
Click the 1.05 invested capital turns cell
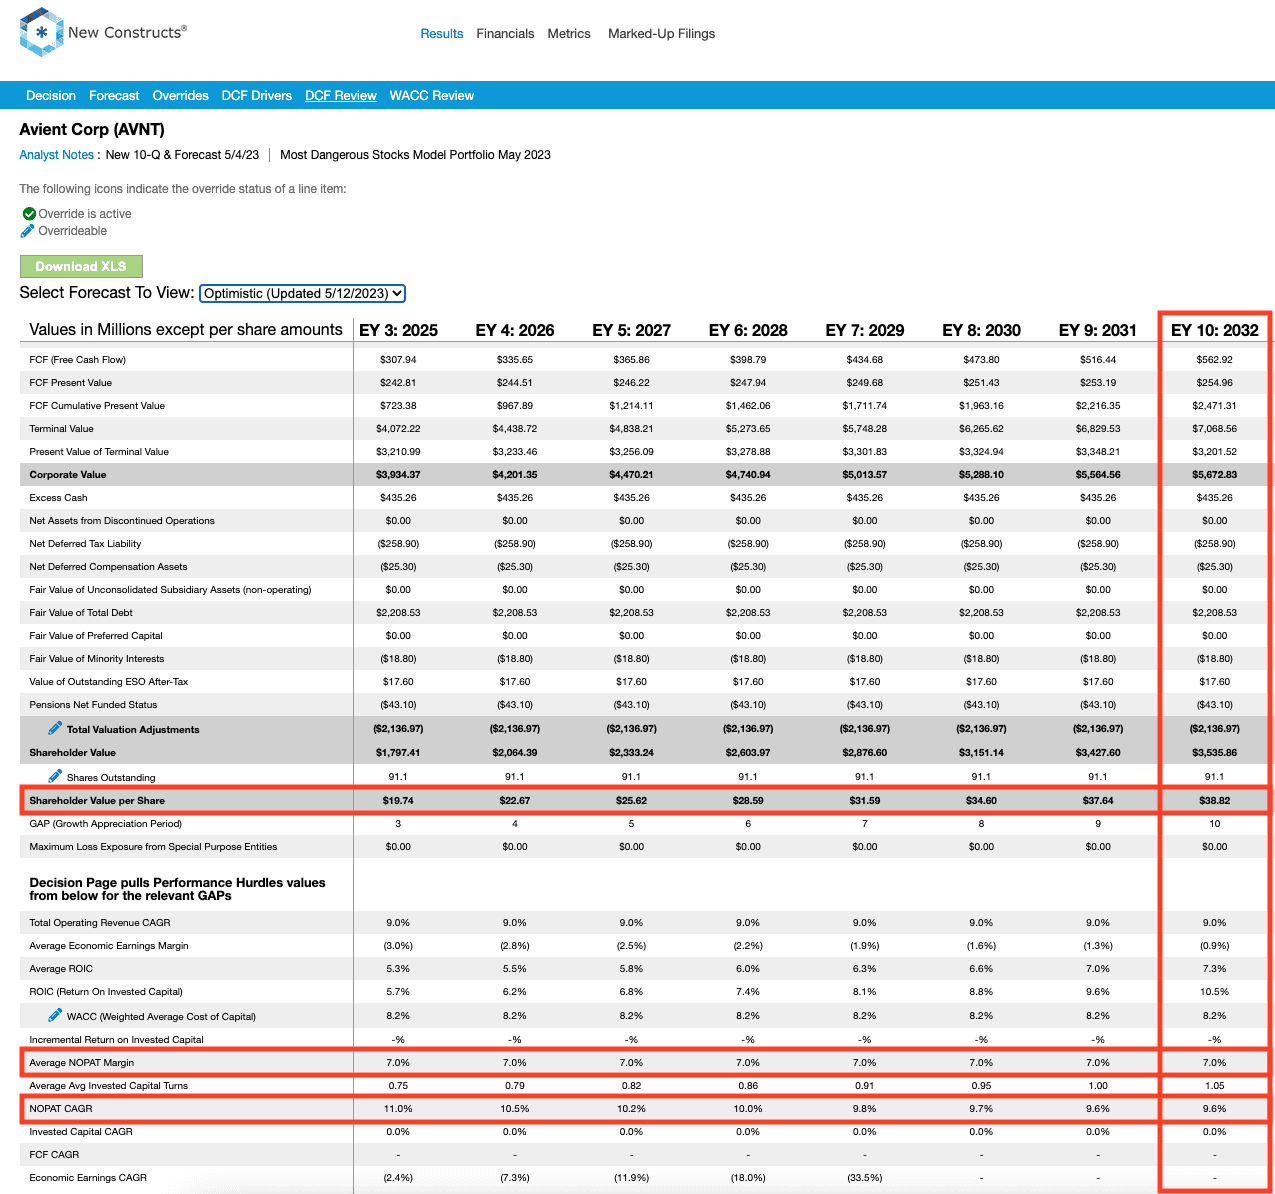coord(1214,1086)
